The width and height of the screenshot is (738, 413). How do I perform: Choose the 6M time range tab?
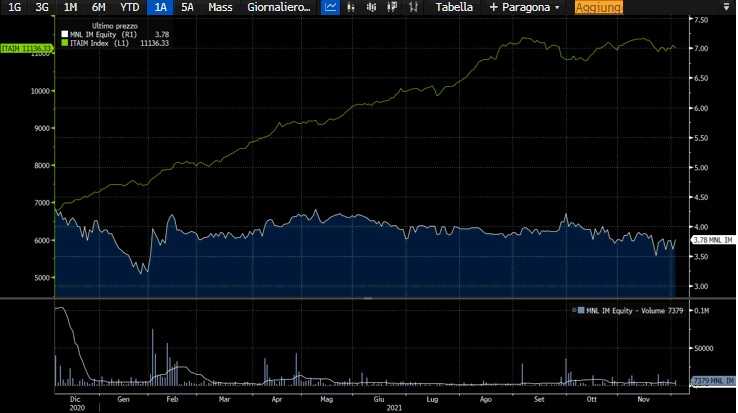click(98, 8)
